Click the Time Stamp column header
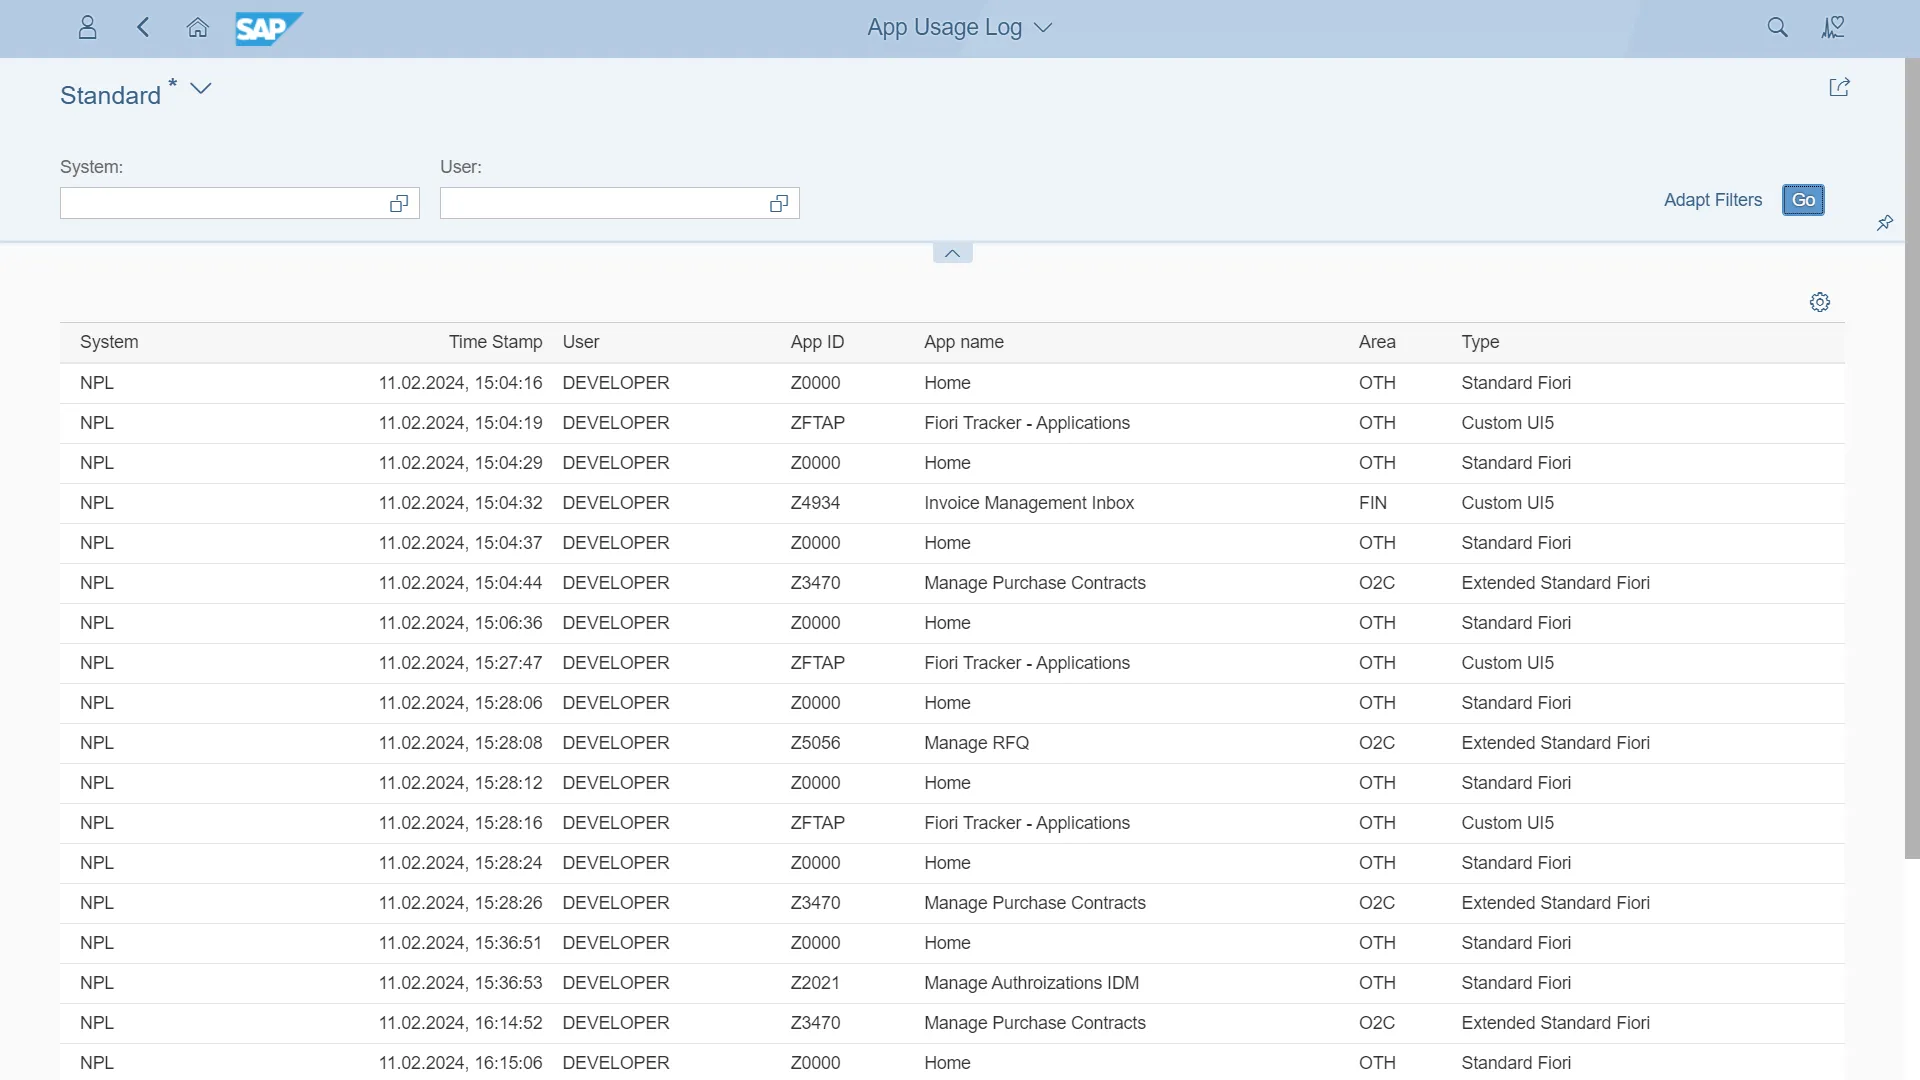Viewport: 1920px width, 1080px height. coord(495,342)
